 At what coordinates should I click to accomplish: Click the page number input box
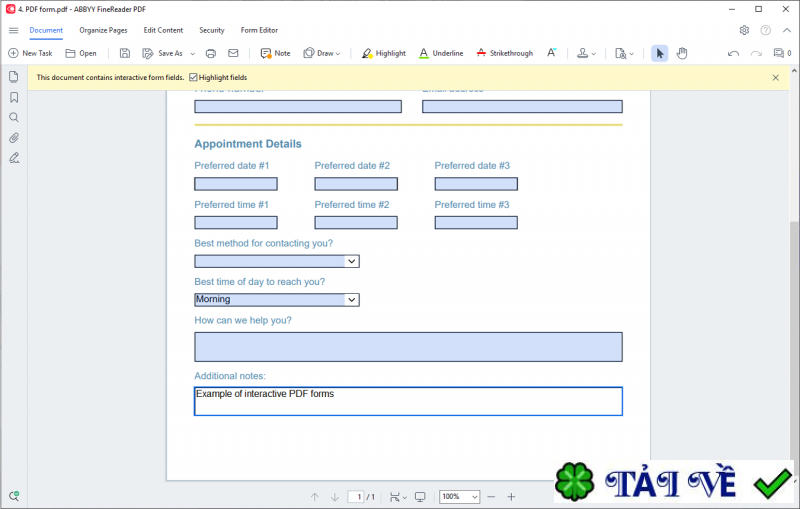point(356,497)
